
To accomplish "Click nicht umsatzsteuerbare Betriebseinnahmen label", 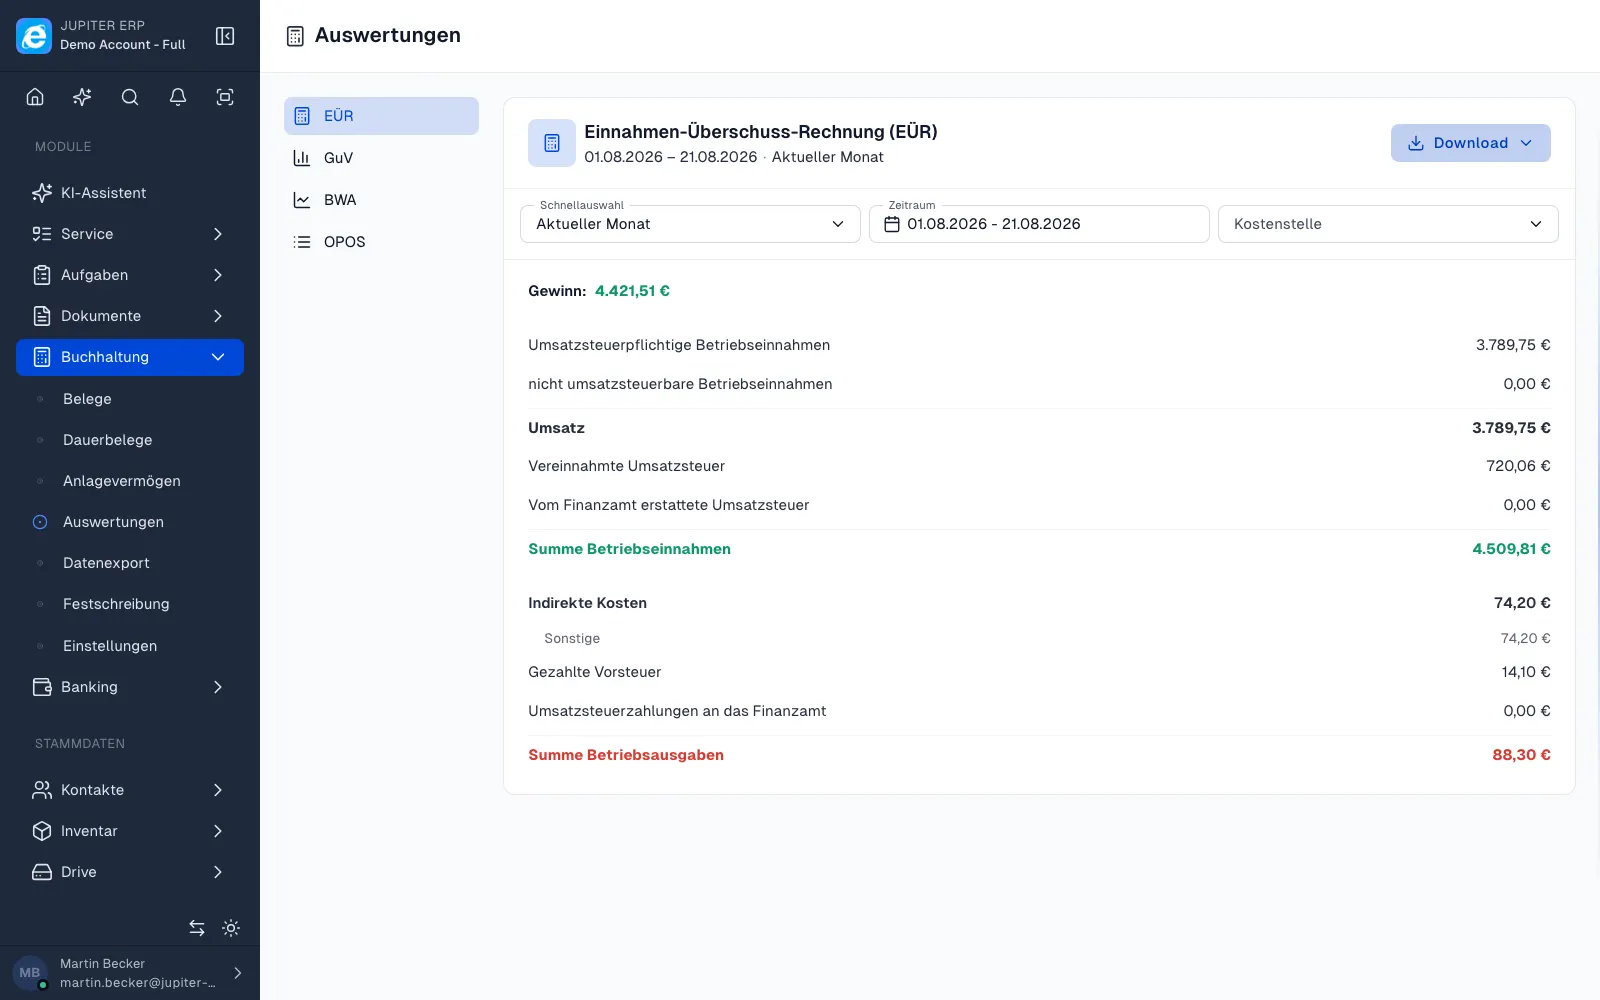I will pos(680,384).
